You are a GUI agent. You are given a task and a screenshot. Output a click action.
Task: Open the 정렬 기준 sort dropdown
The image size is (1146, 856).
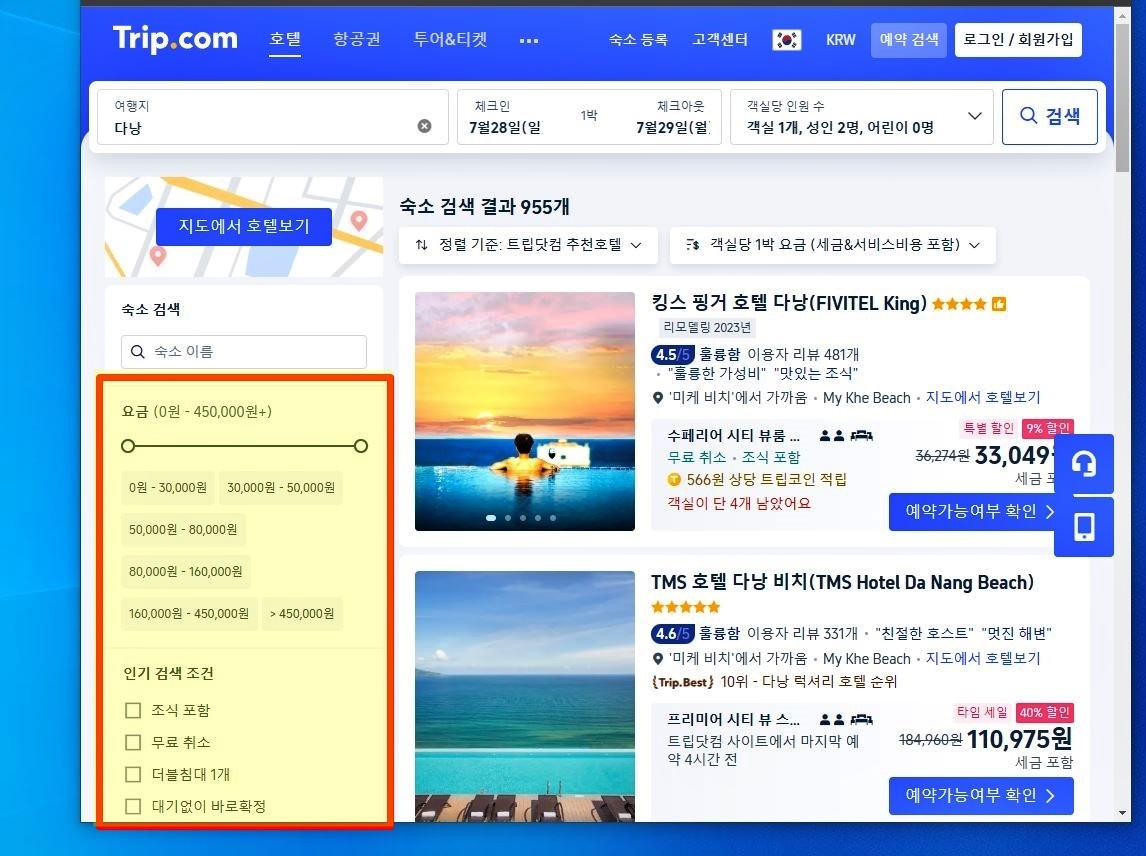[528, 245]
